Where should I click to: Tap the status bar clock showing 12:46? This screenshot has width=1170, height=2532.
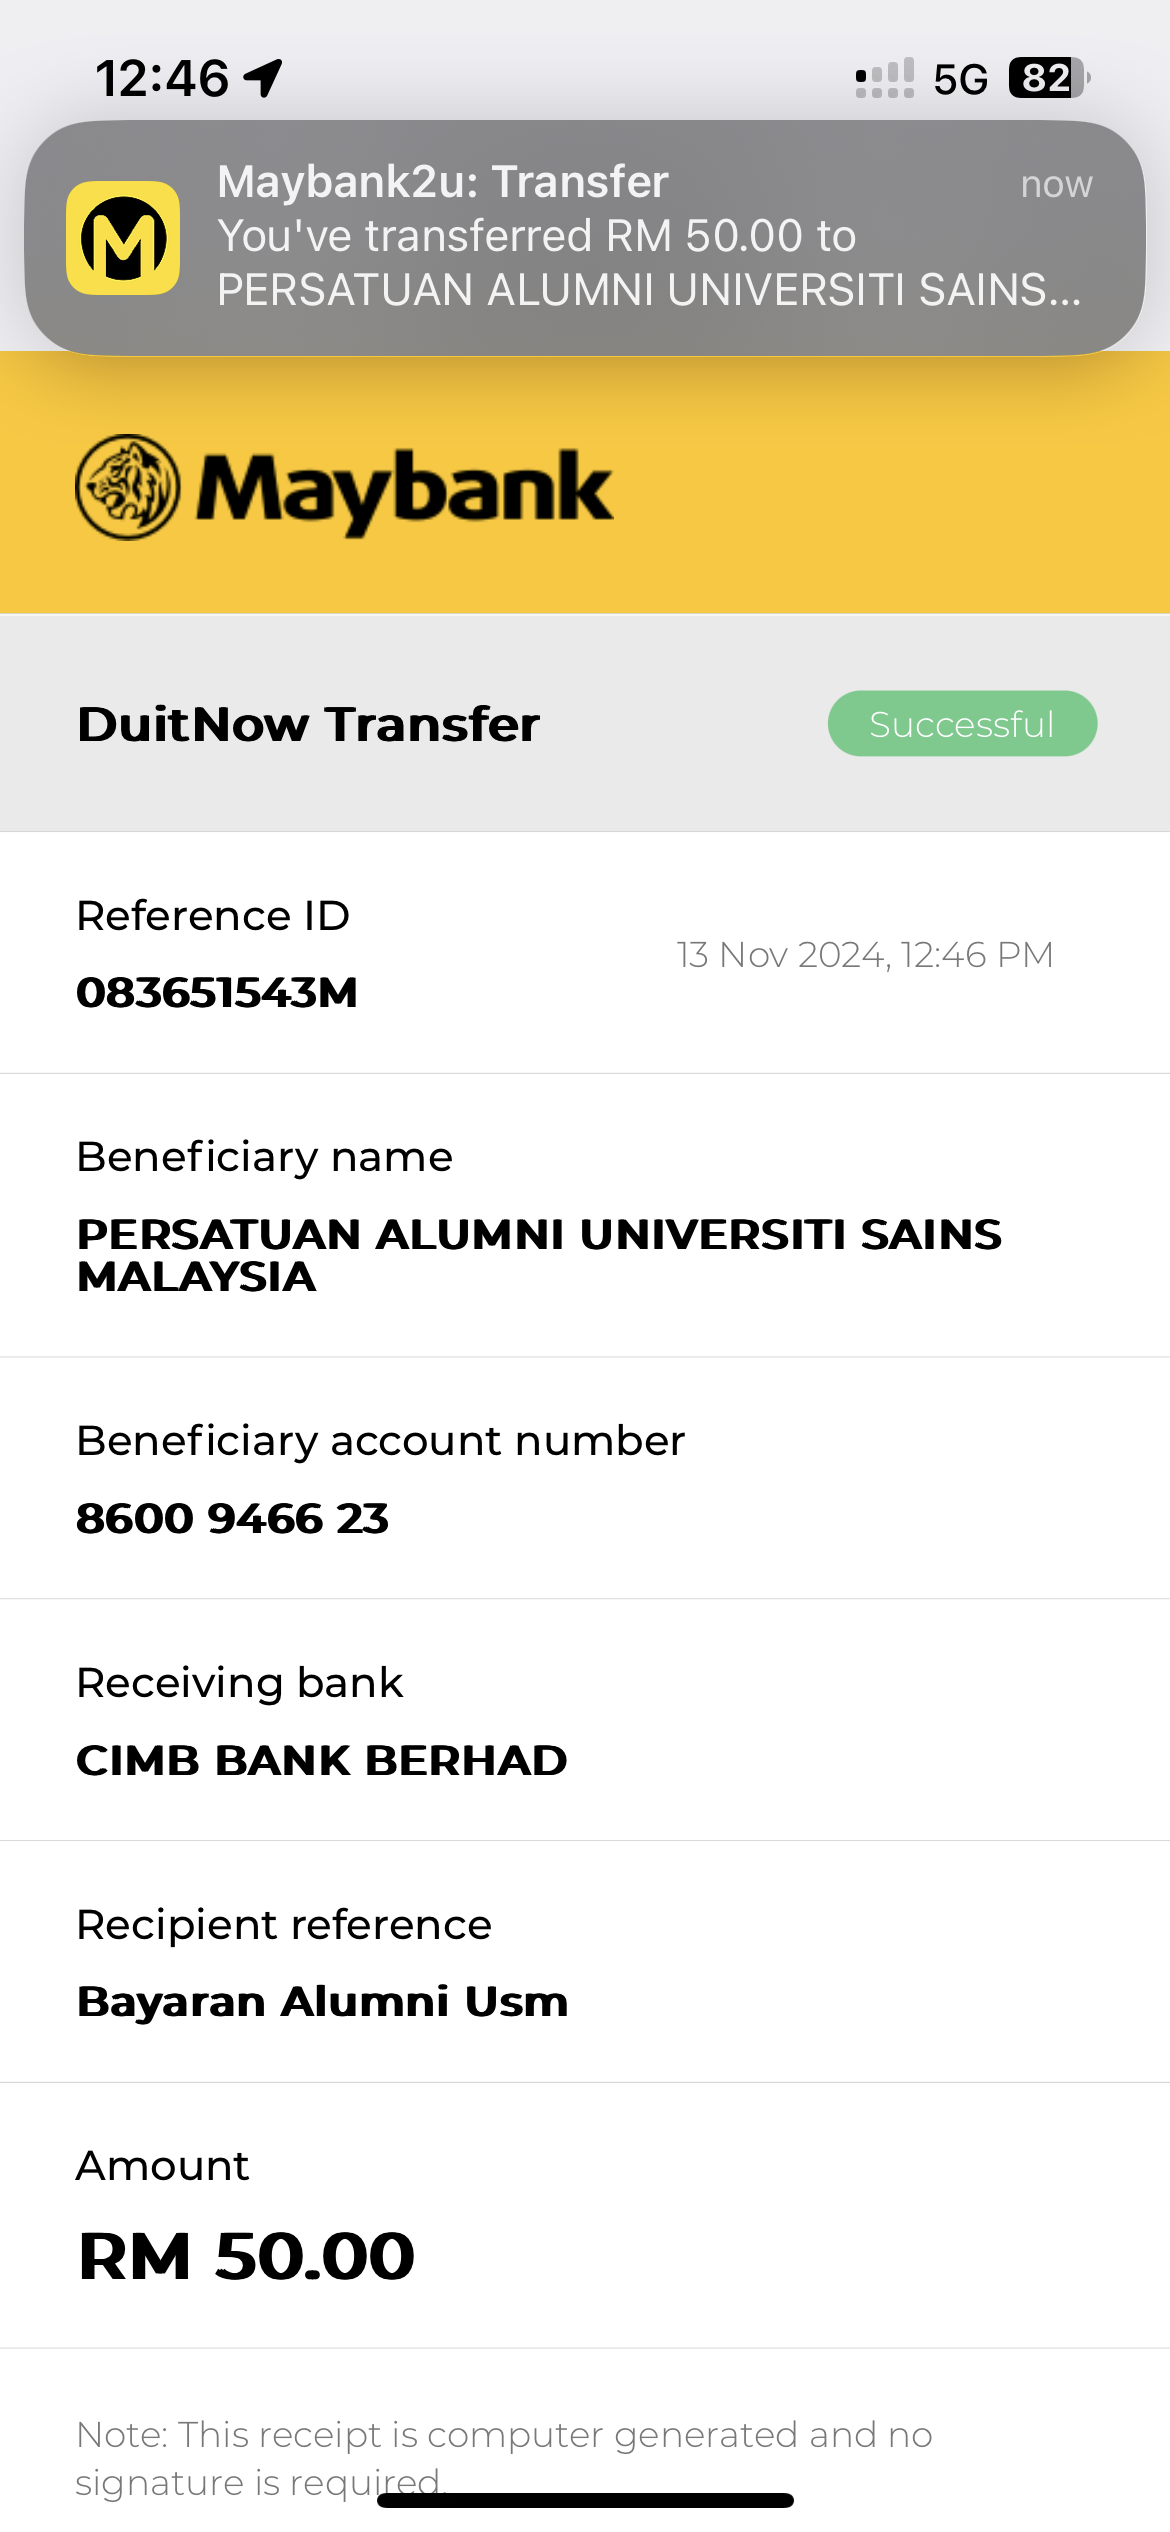click(162, 78)
